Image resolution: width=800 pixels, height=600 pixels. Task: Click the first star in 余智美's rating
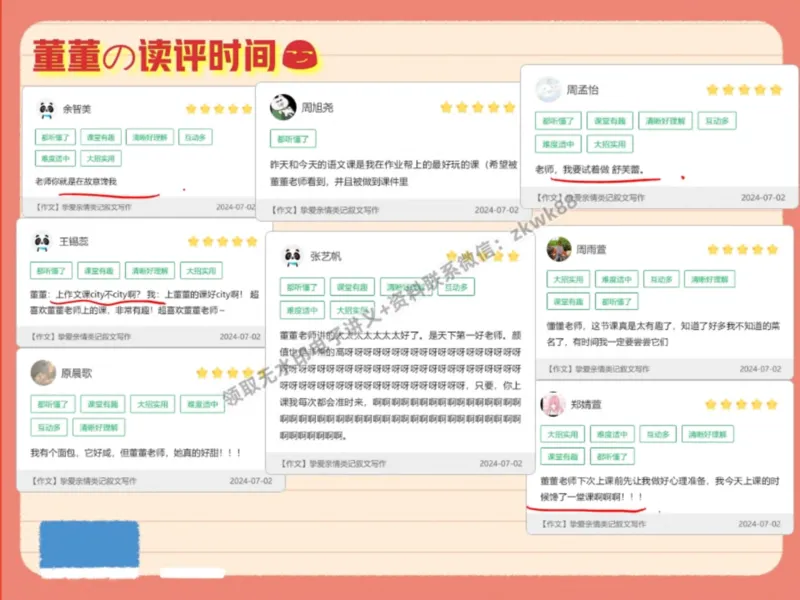tap(191, 109)
